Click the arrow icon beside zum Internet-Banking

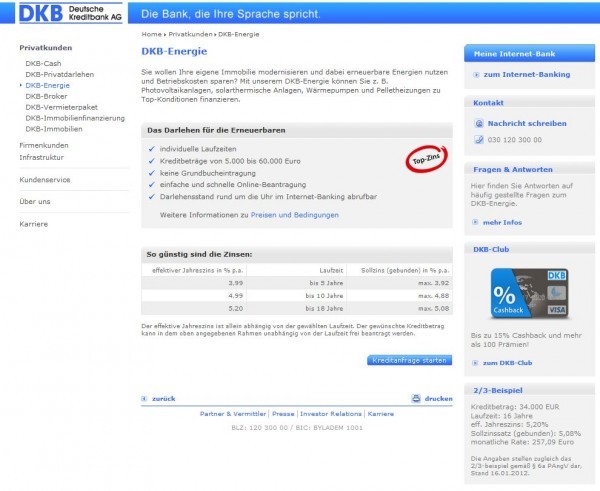pyautogui.click(x=476, y=75)
